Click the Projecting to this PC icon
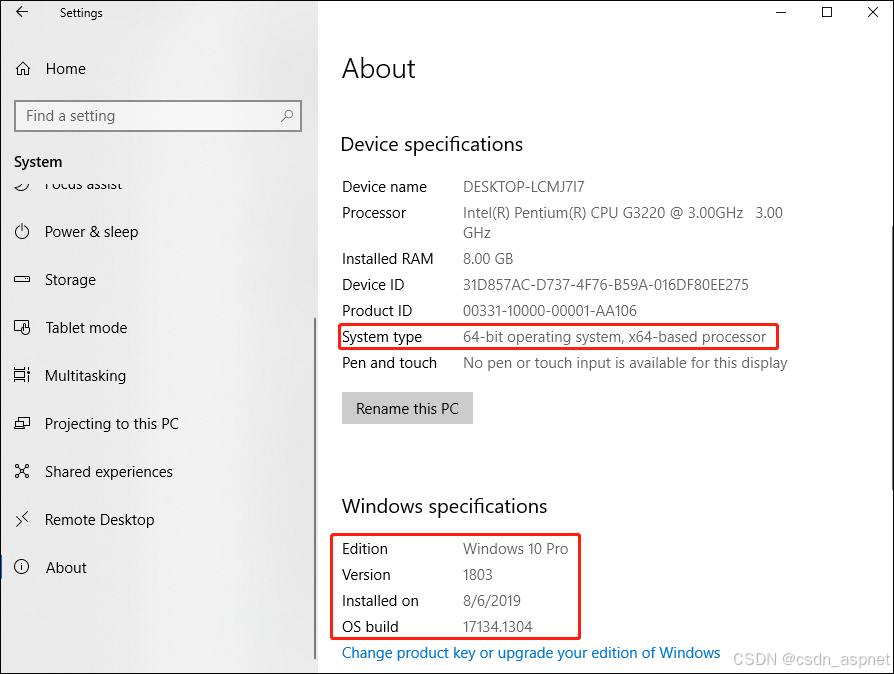Viewport: 894px width, 674px height. tap(22, 423)
